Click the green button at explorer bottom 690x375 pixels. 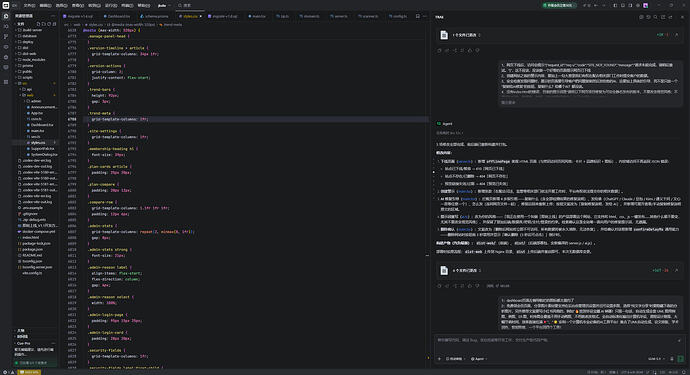click(x=35, y=363)
